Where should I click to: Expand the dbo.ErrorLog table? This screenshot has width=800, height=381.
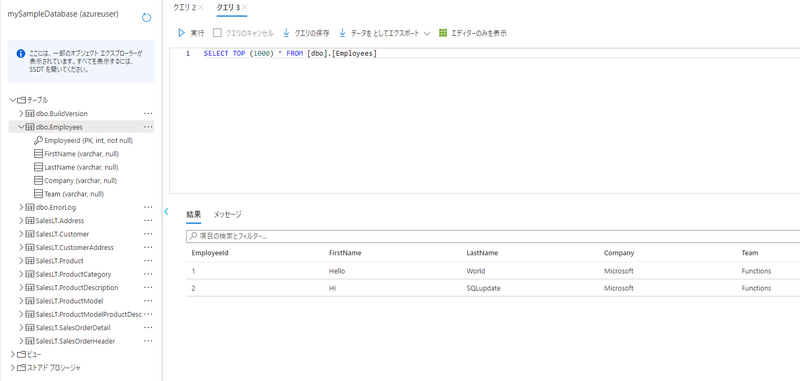click(21, 208)
